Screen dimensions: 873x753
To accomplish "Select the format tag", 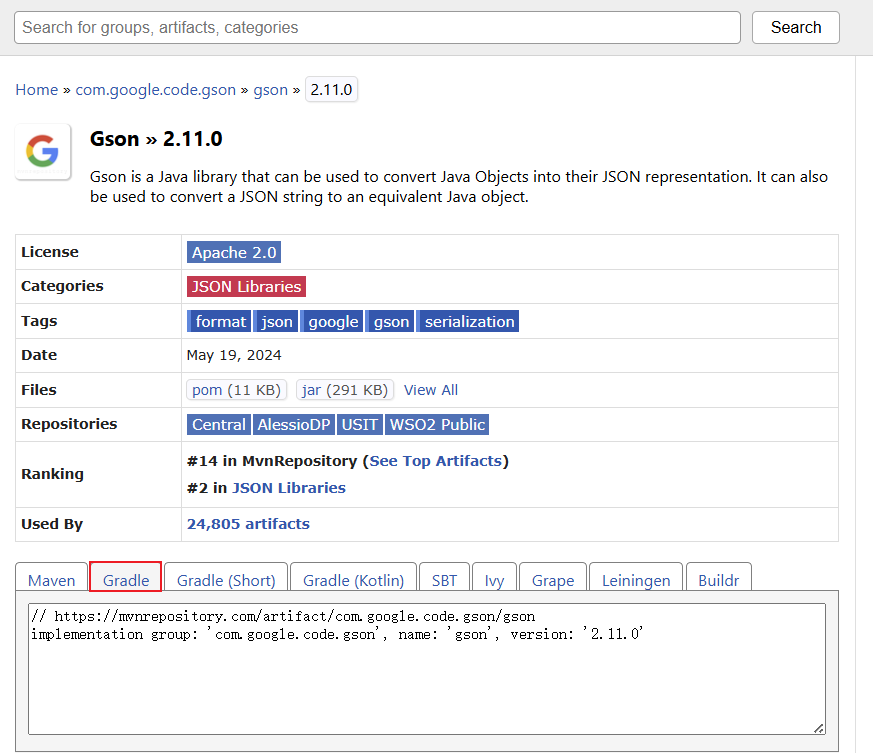I will click(x=219, y=321).
